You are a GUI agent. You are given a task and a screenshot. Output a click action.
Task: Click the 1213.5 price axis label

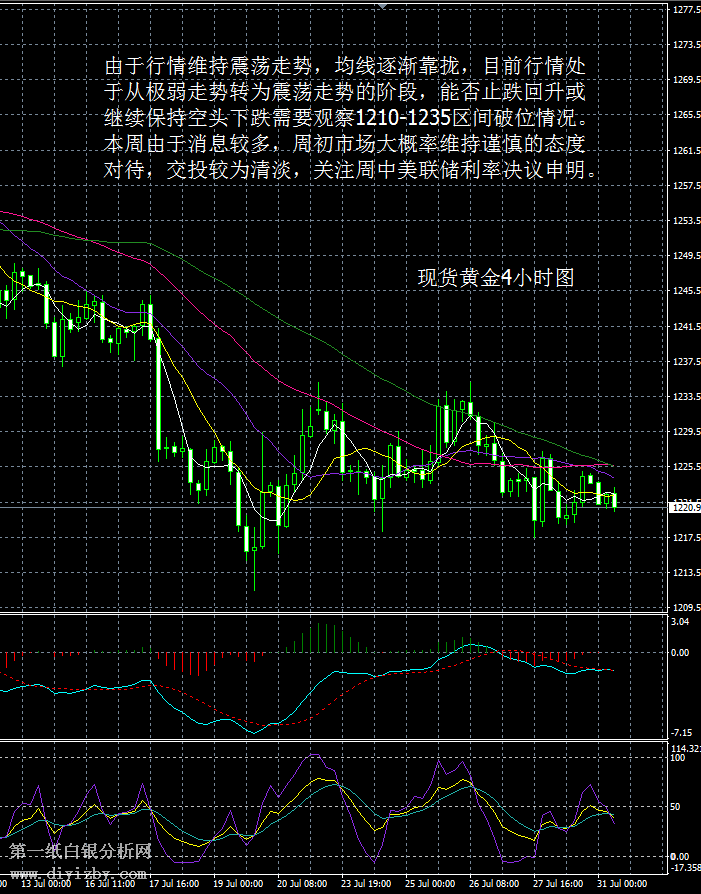(687, 573)
